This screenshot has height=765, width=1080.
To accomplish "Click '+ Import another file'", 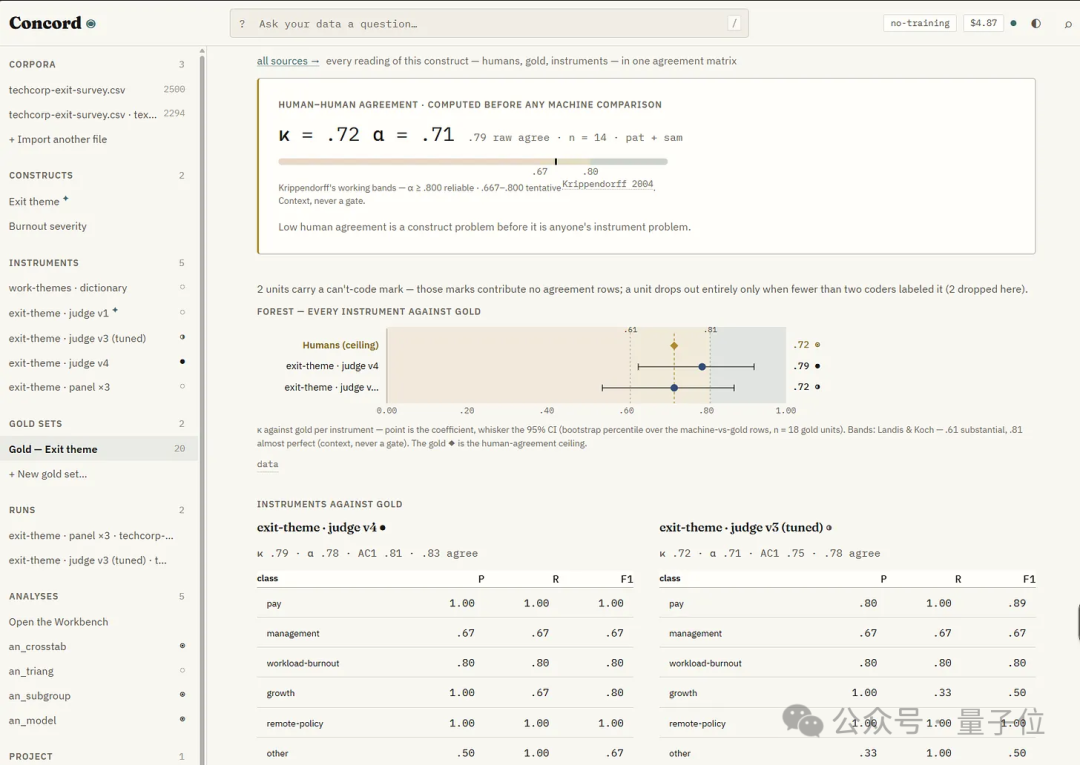I will tap(58, 139).
